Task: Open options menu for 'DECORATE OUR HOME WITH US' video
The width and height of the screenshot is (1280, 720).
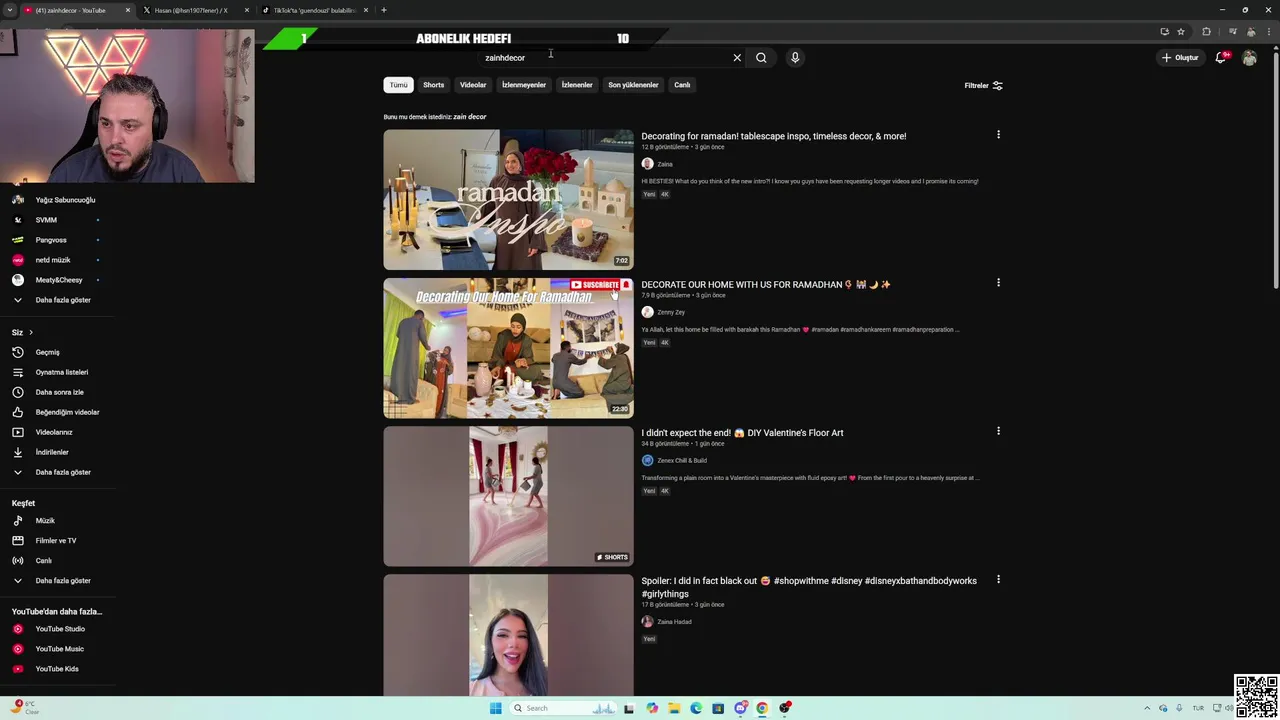Action: 998,283
